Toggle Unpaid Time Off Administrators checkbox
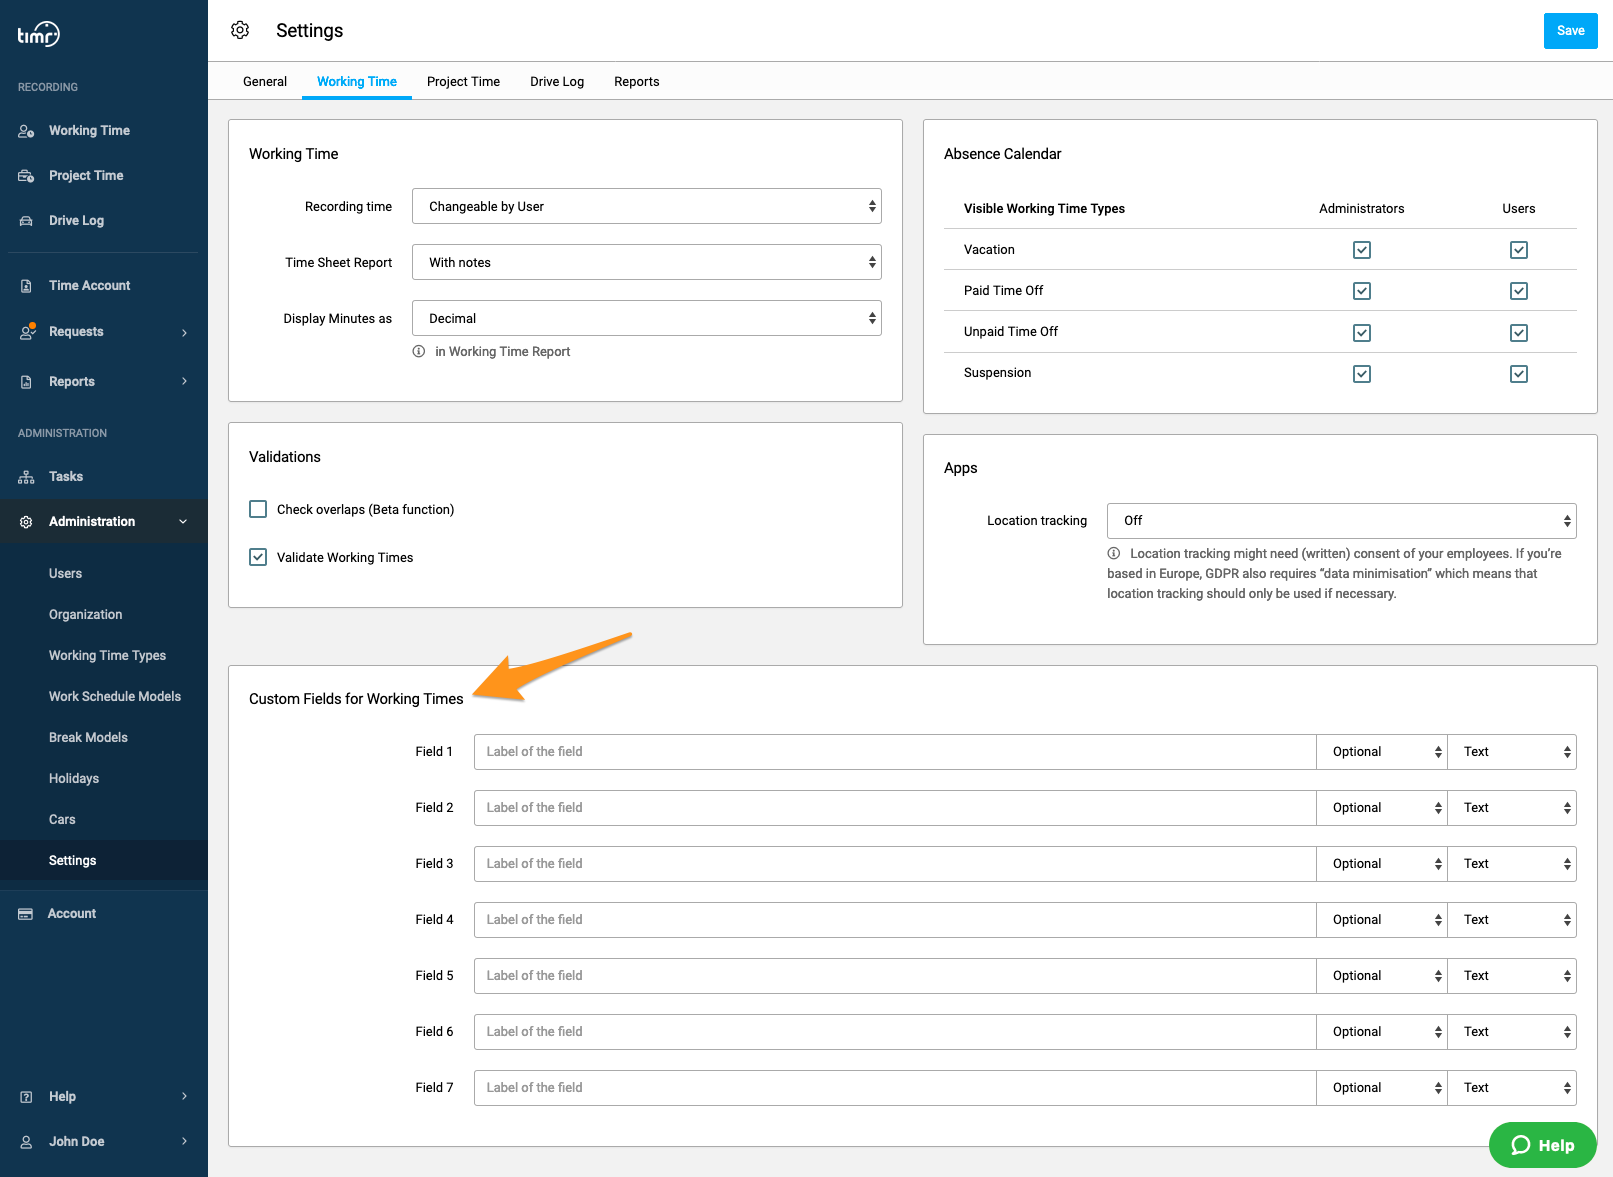Screen dimensions: 1613x1177 click(x=1362, y=333)
